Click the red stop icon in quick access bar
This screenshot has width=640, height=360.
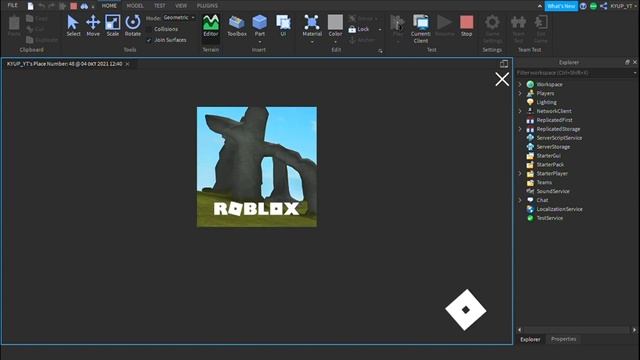[x=73, y=6]
